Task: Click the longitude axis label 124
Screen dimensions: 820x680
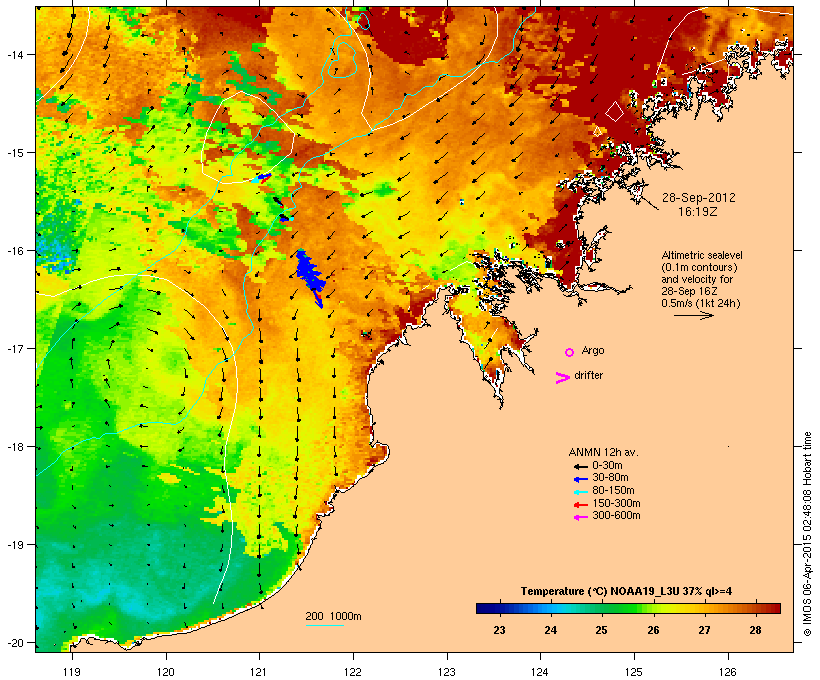Action: [x=540, y=672]
